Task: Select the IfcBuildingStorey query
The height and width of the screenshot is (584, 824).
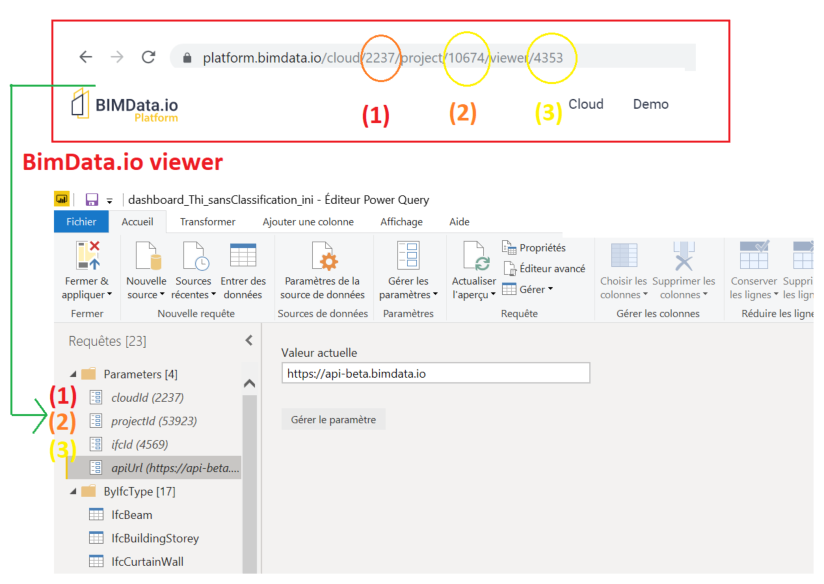Action: click(x=154, y=538)
